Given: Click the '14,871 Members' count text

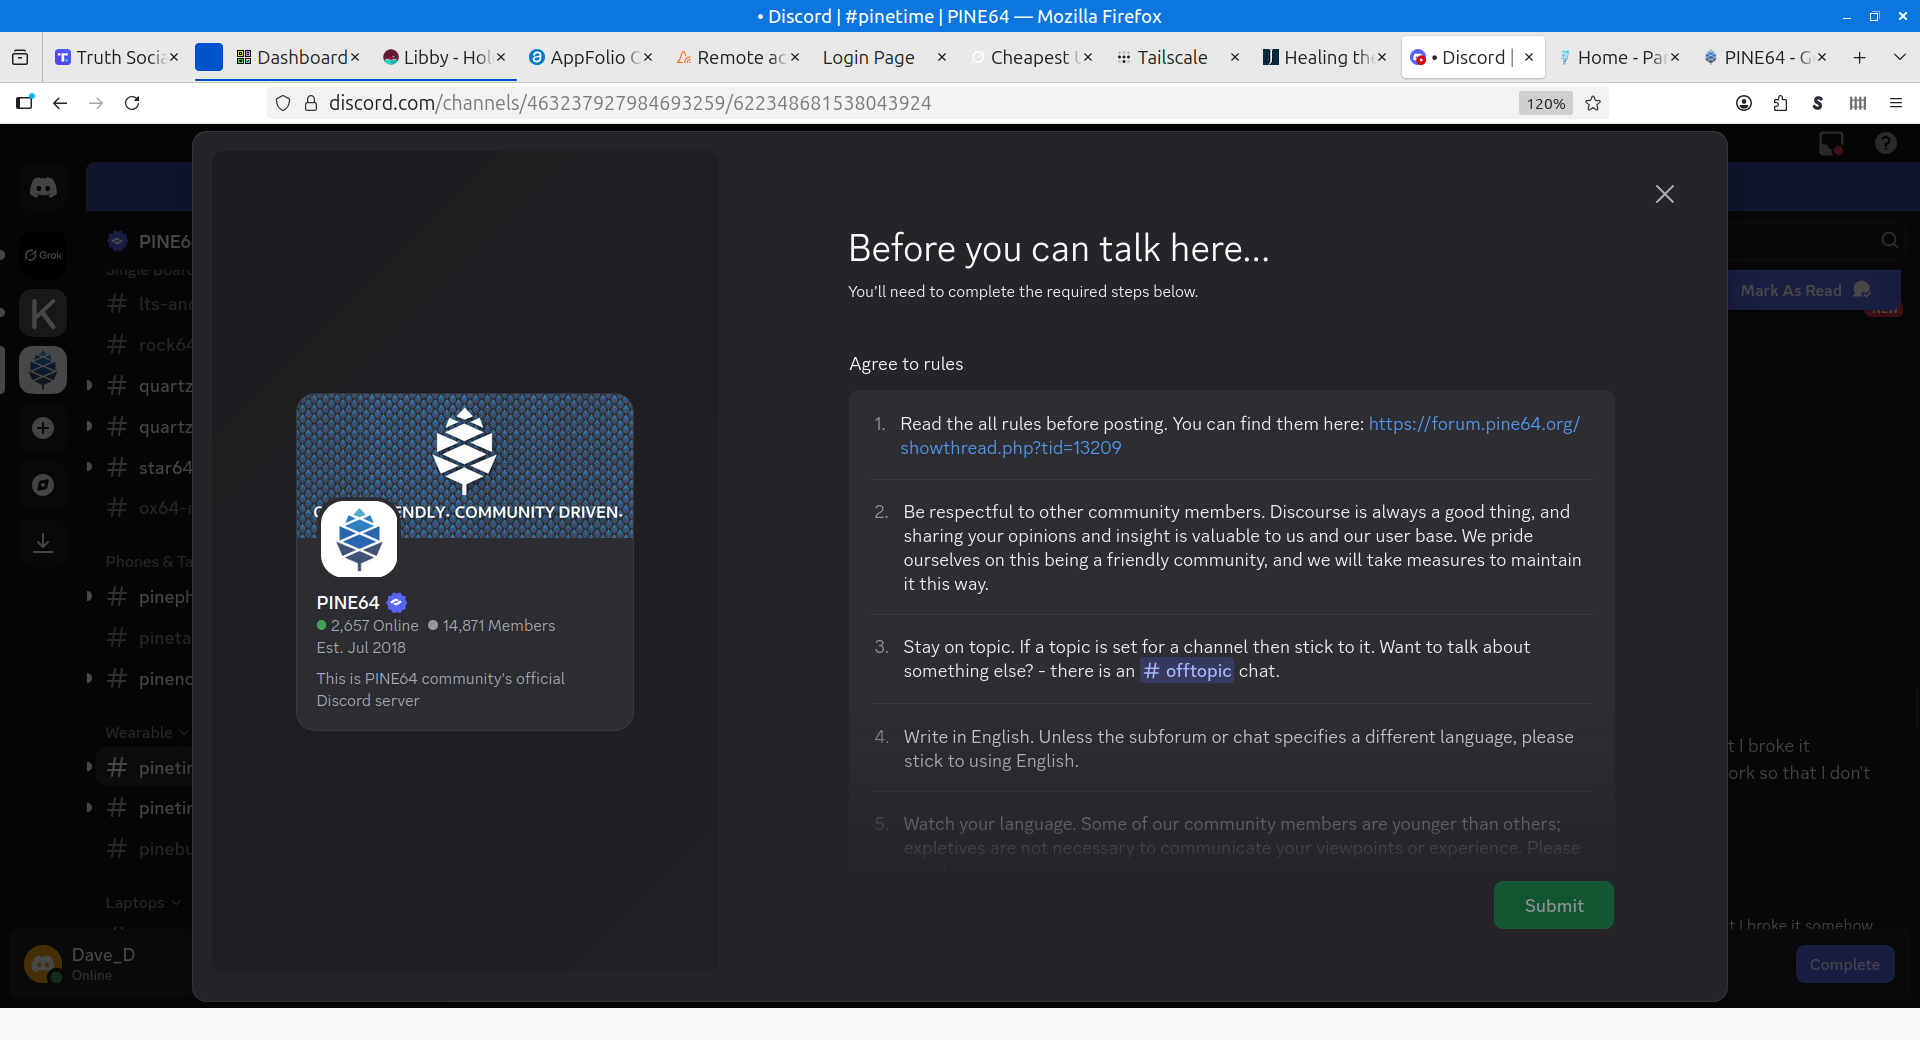Looking at the screenshot, I should (x=499, y=625).
